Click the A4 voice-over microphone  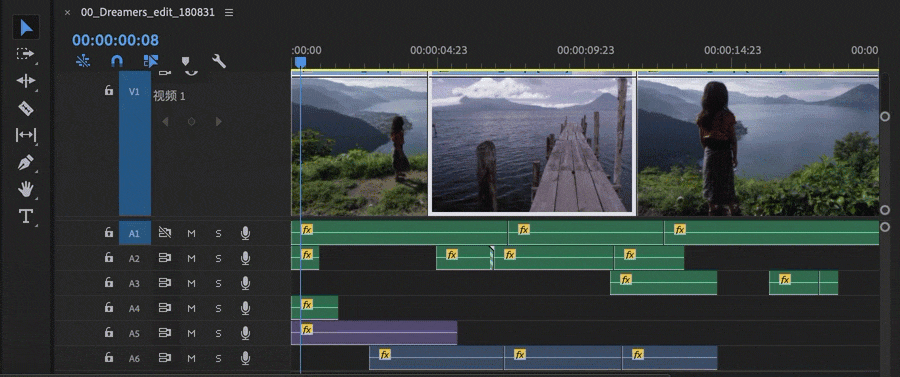coord(245,308)
